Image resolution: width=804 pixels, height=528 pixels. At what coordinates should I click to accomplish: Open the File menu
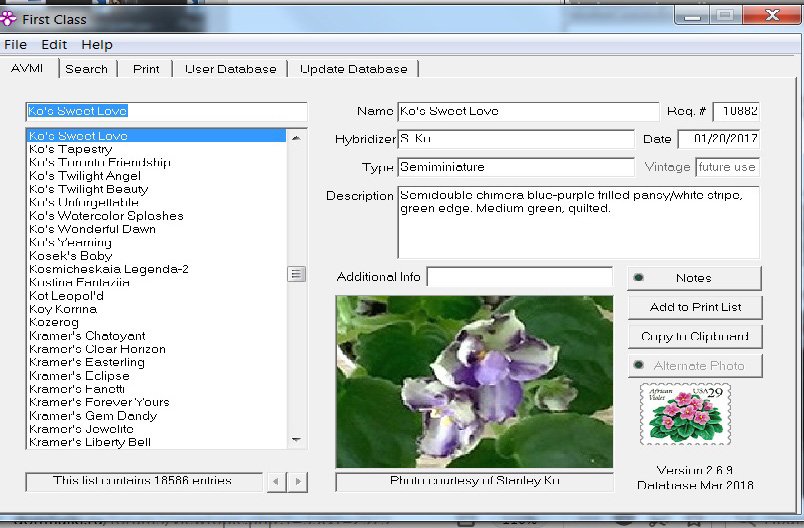click(x=15, y=45)
